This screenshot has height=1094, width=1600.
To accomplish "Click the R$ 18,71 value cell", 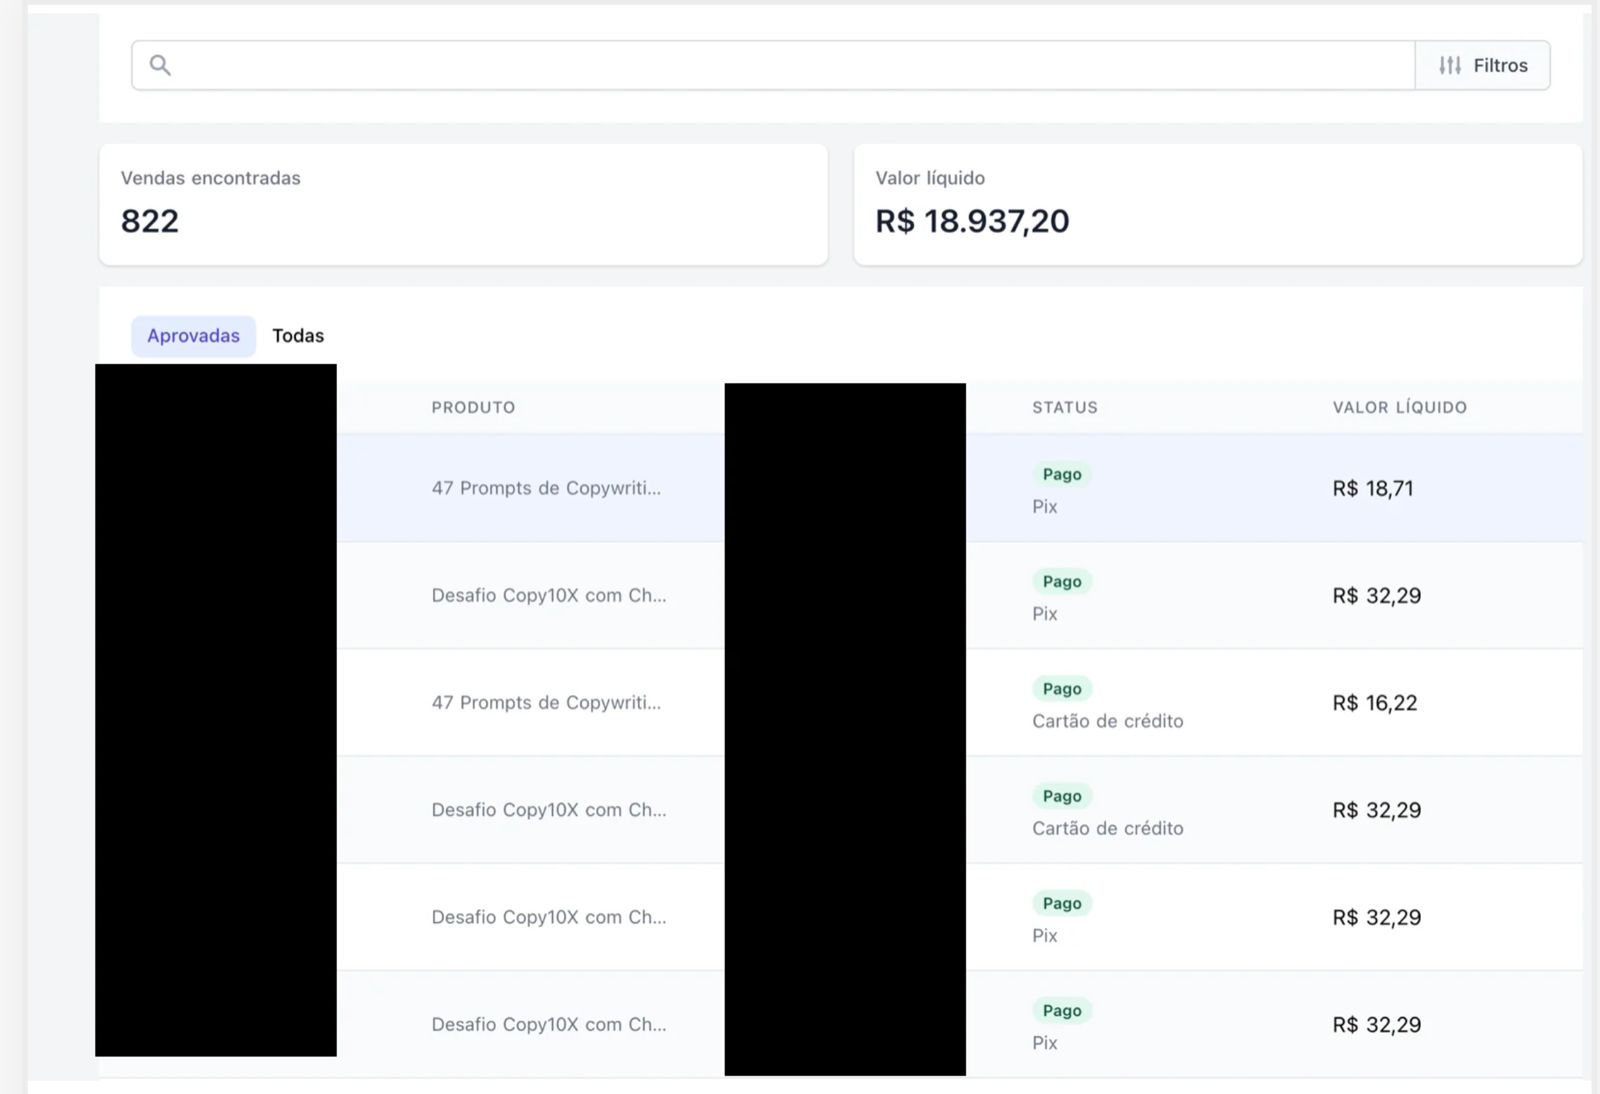I will pos(1373,488).
